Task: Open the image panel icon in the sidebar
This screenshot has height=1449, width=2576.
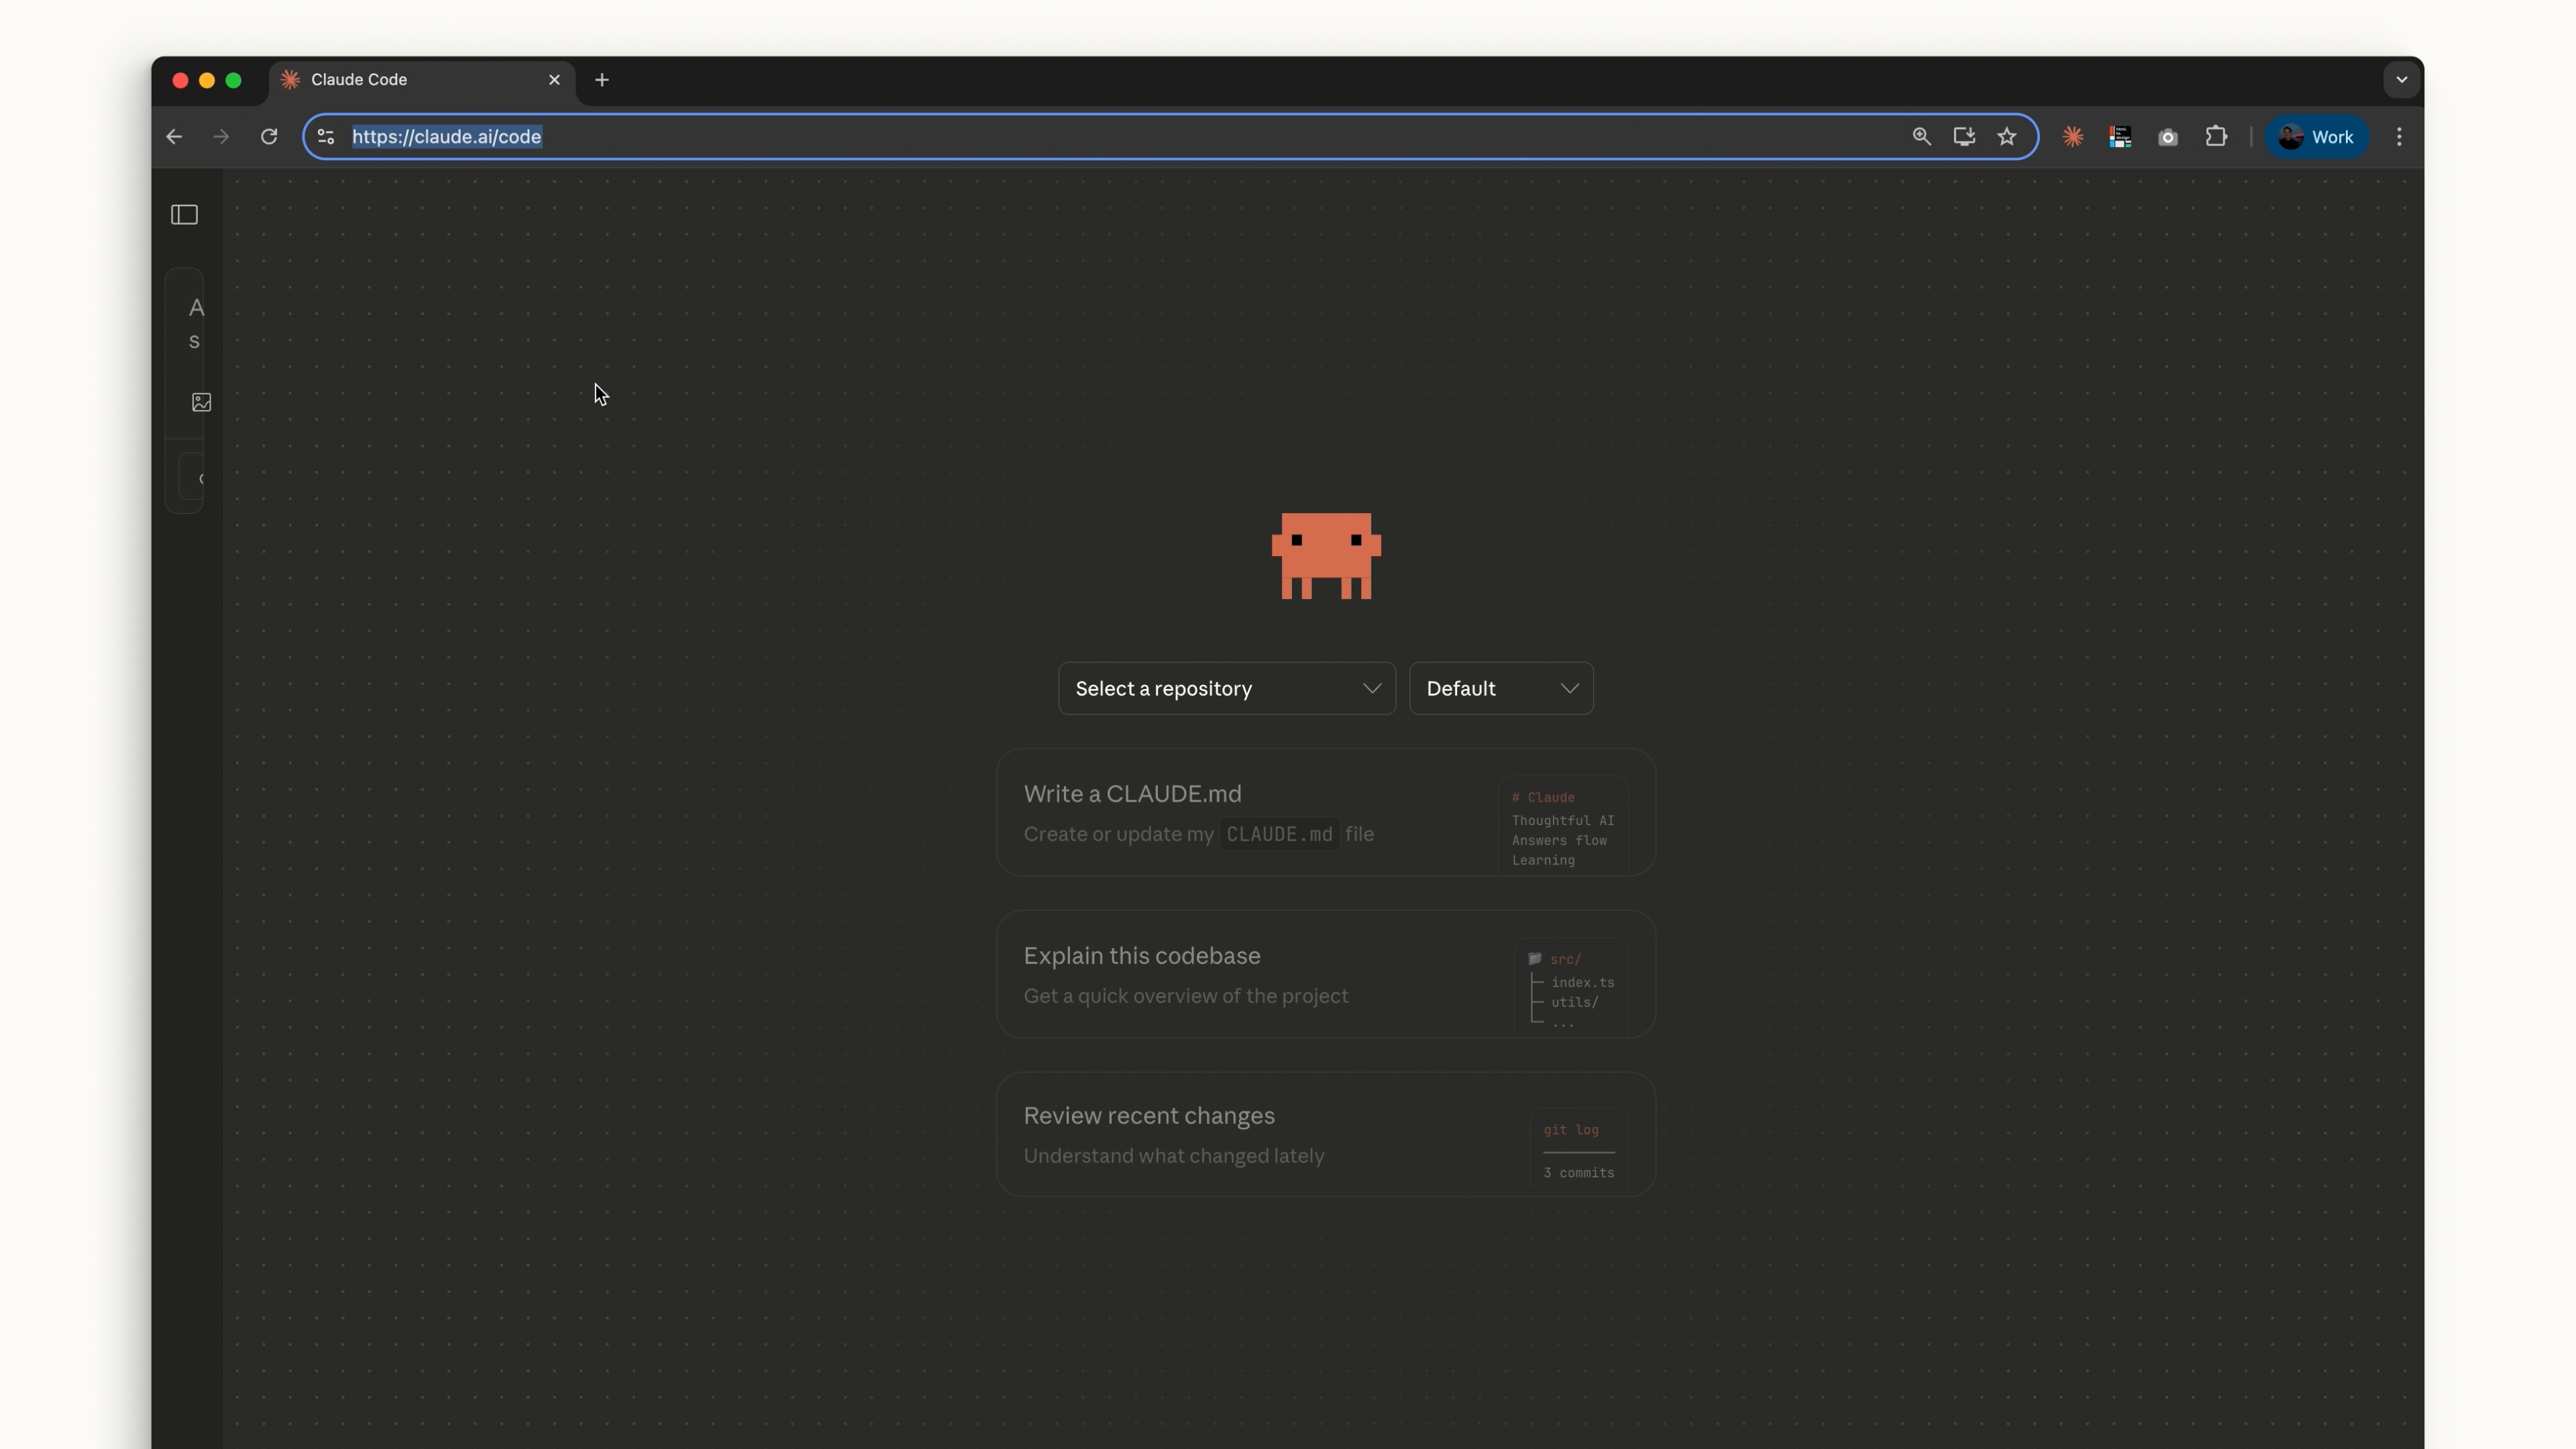Action: pos(200,402)
